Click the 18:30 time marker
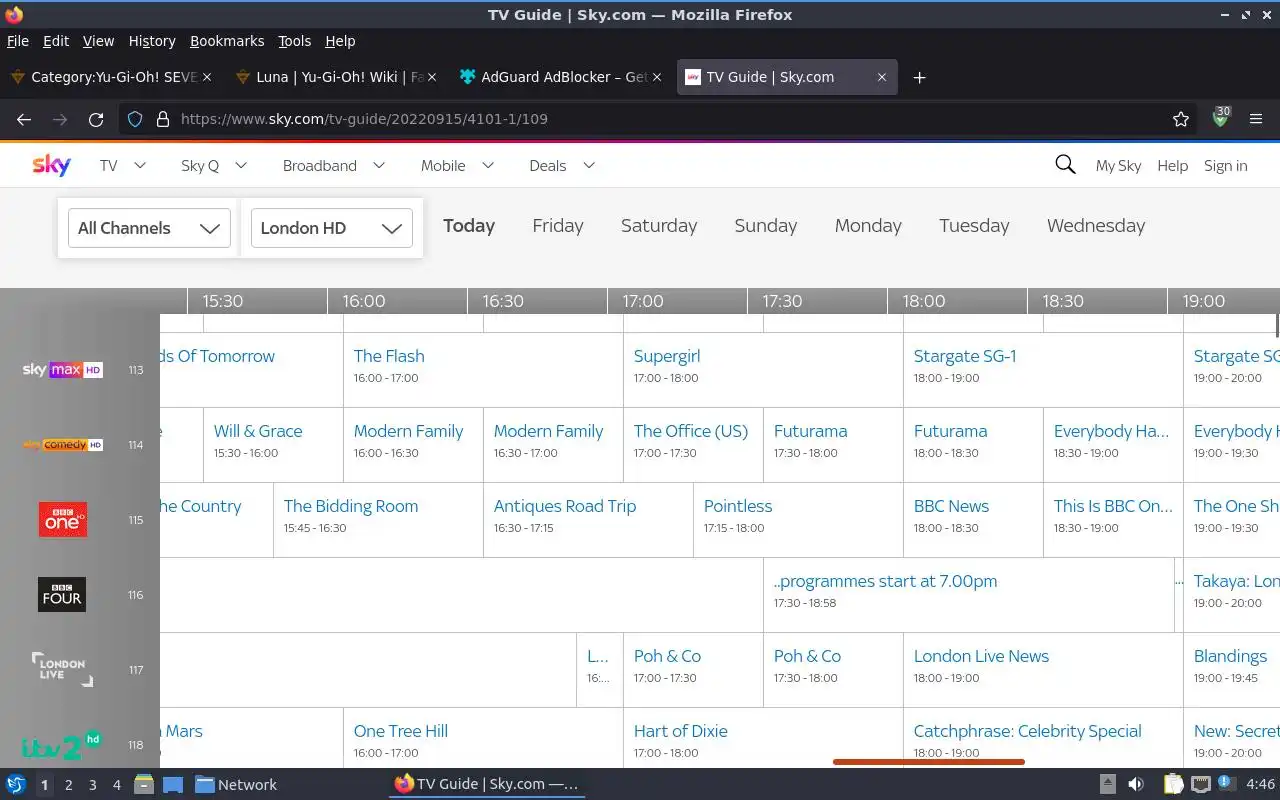The height and width of the screenshot is (800, 1280). 1063,301
